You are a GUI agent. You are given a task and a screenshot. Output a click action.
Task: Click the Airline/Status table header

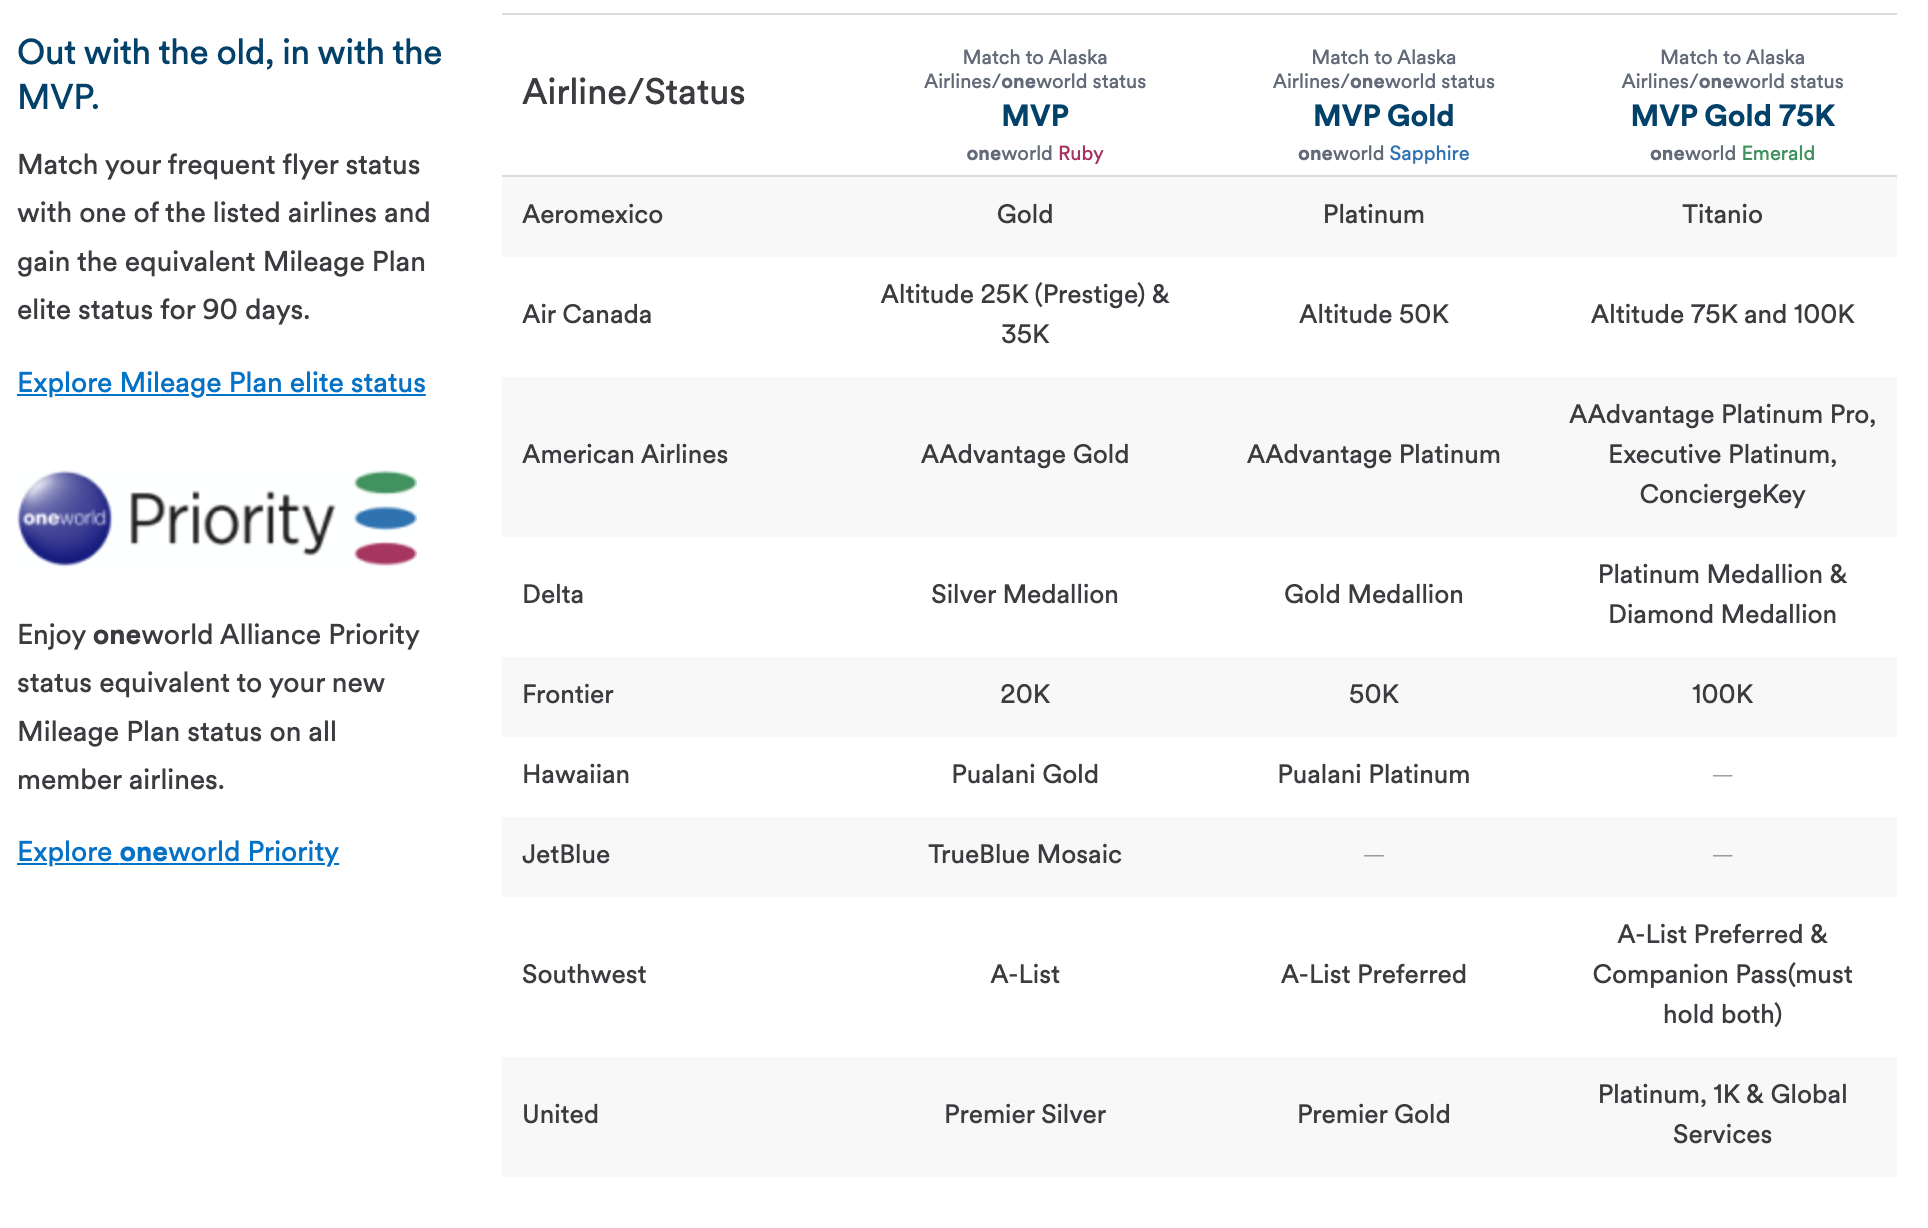point(633,92)
